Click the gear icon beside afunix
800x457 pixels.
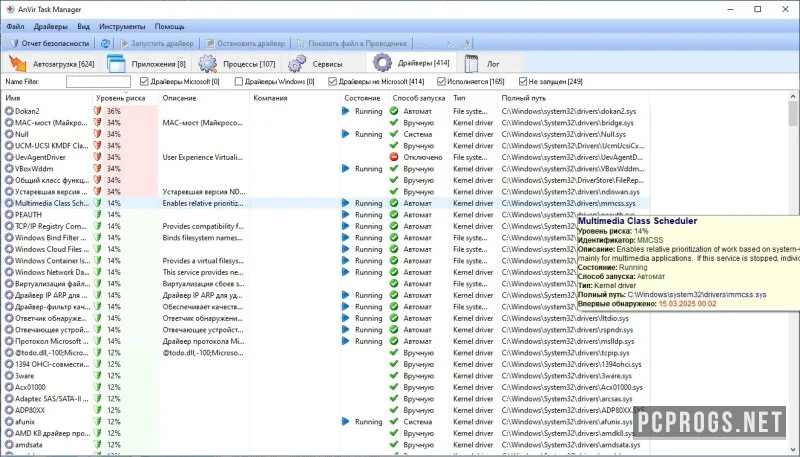[x=9, y=422]
